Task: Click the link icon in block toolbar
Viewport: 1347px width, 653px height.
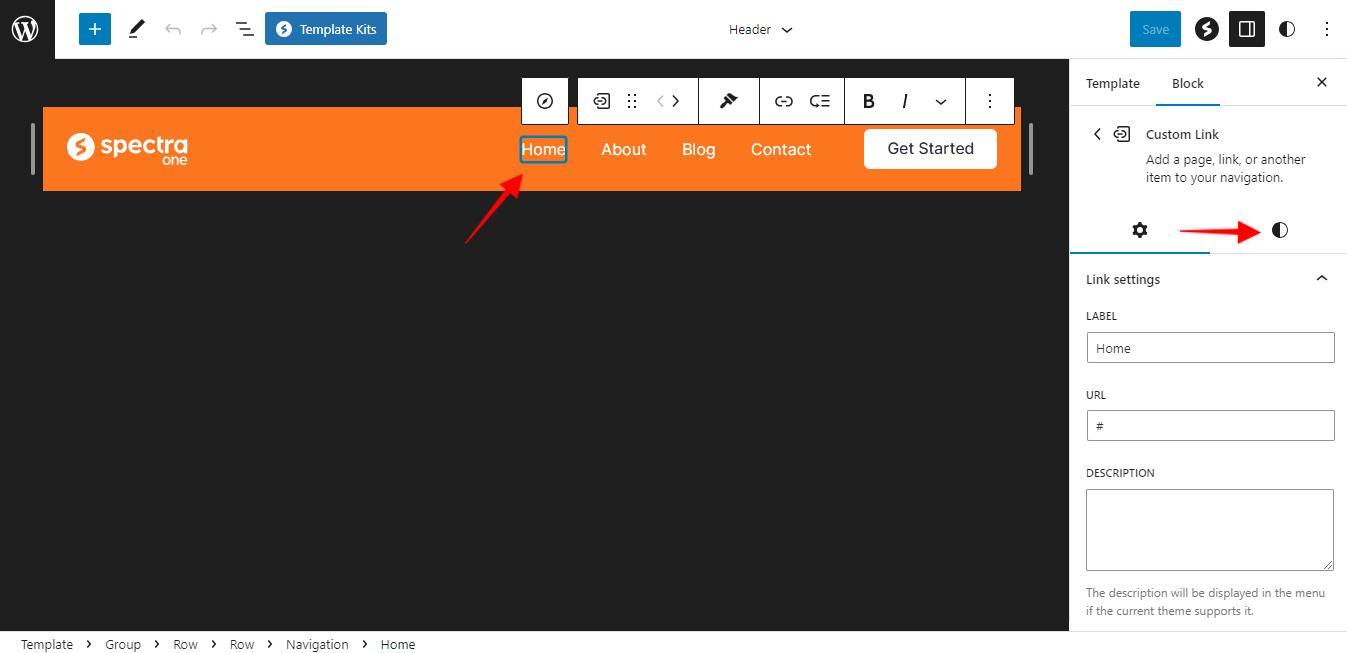Action: (784, 101)
